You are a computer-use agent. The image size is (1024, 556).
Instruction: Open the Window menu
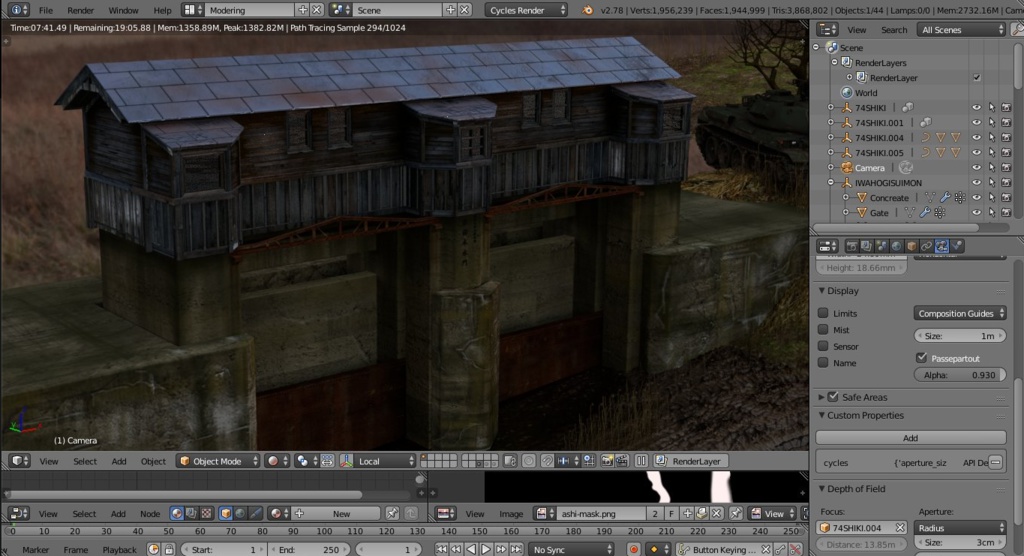123,10
